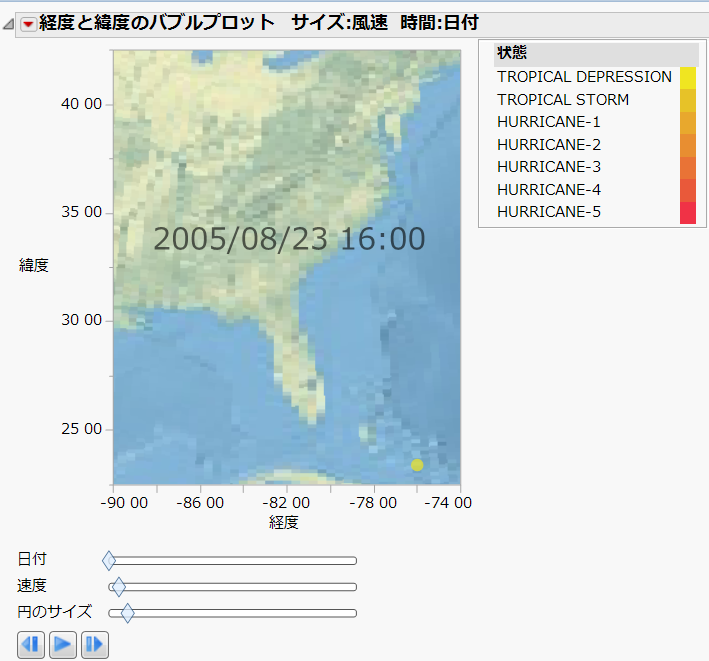709x661 pixels.
Task: Click the 経度 horizontal axis label
Action: click(x=284, y=522)
